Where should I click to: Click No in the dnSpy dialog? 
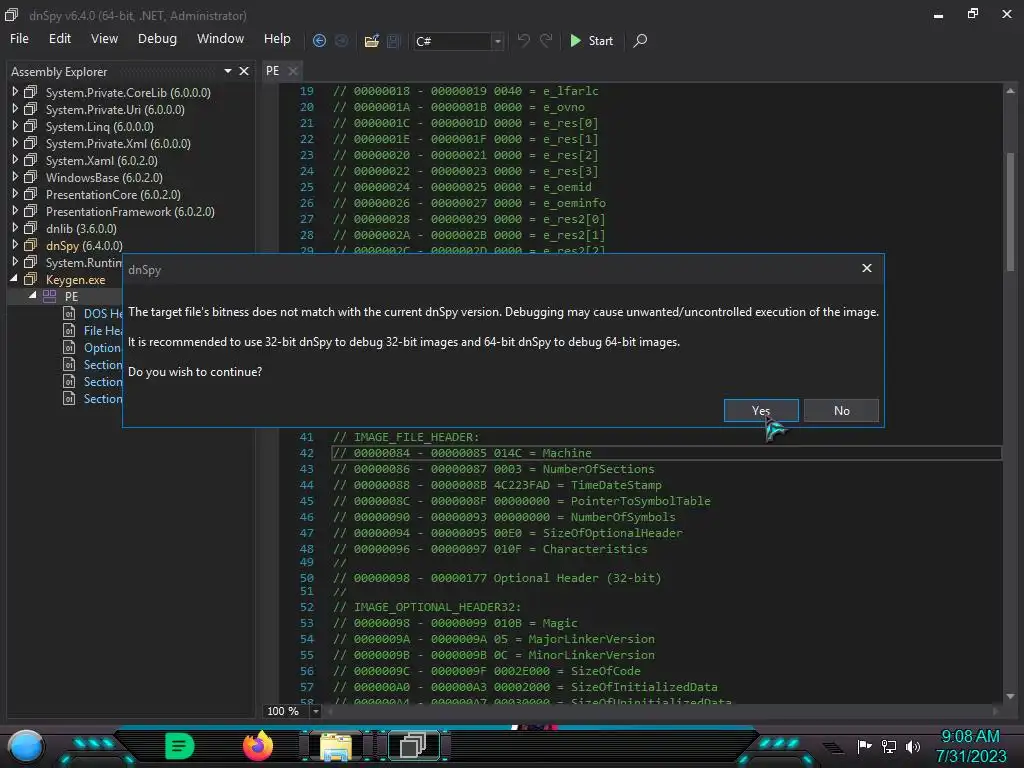pos(841,410)
